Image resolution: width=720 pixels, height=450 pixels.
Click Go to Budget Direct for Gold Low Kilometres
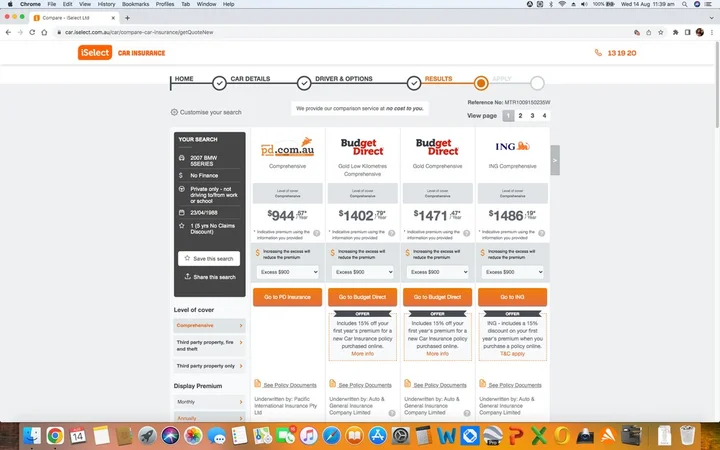pos(362,297)
